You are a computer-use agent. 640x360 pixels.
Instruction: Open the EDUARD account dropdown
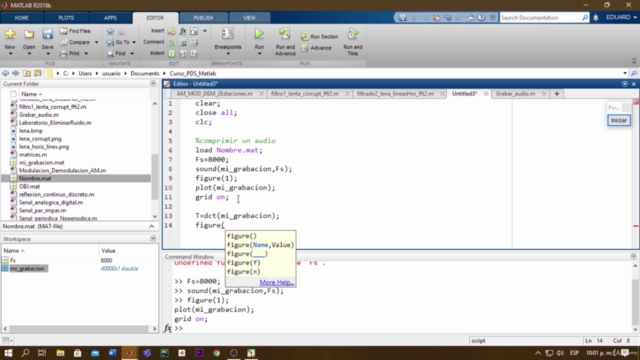click(x=621, y=18)
